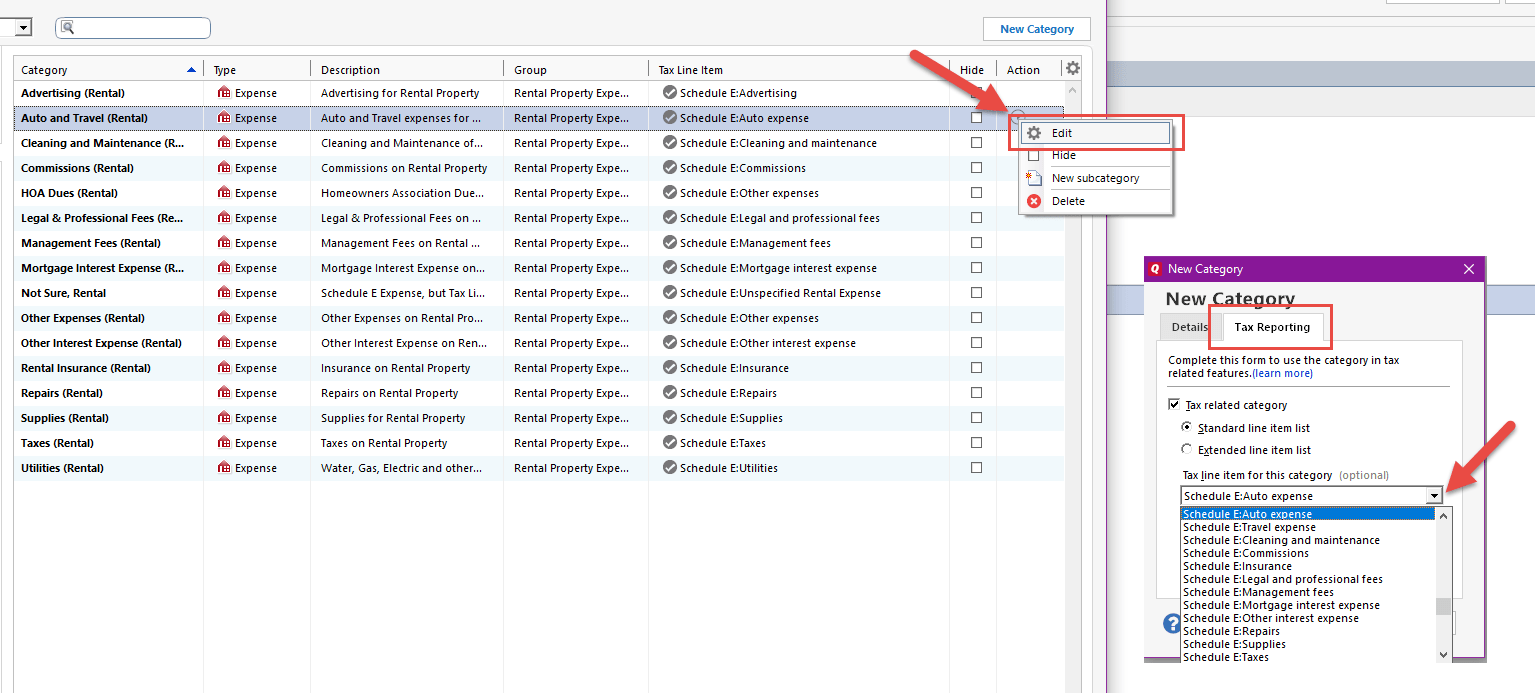The image size is (1535, 693).
Task: Select Hide in the context menu
Action: click(1096, 155)
